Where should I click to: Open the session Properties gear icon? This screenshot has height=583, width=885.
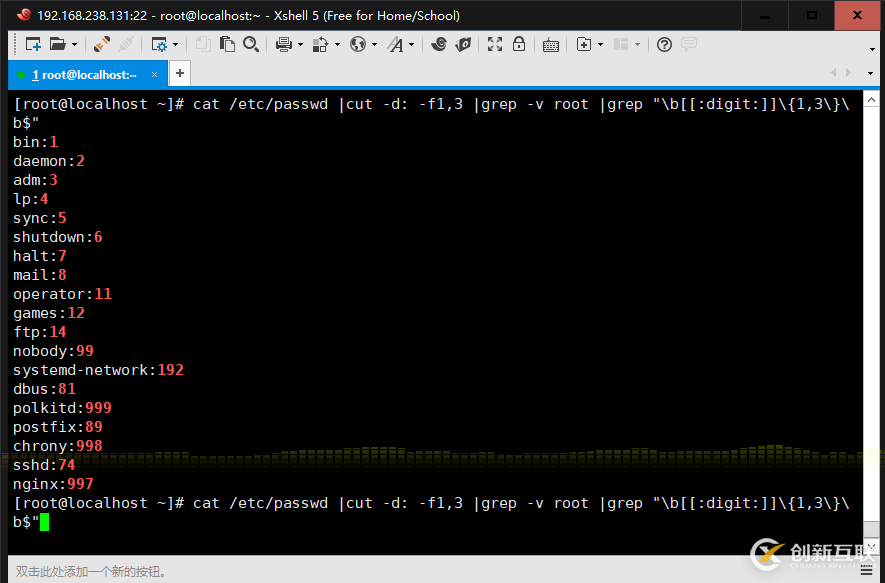click(x=160, y=45)
